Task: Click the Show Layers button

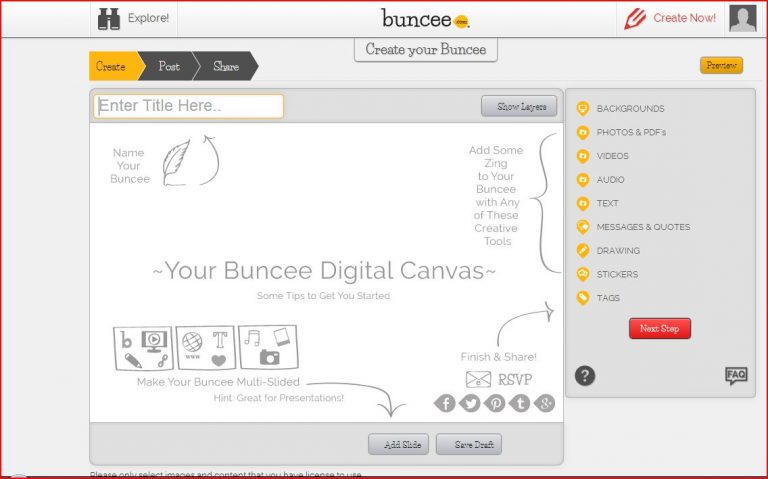Action: (x=519, y=106)
